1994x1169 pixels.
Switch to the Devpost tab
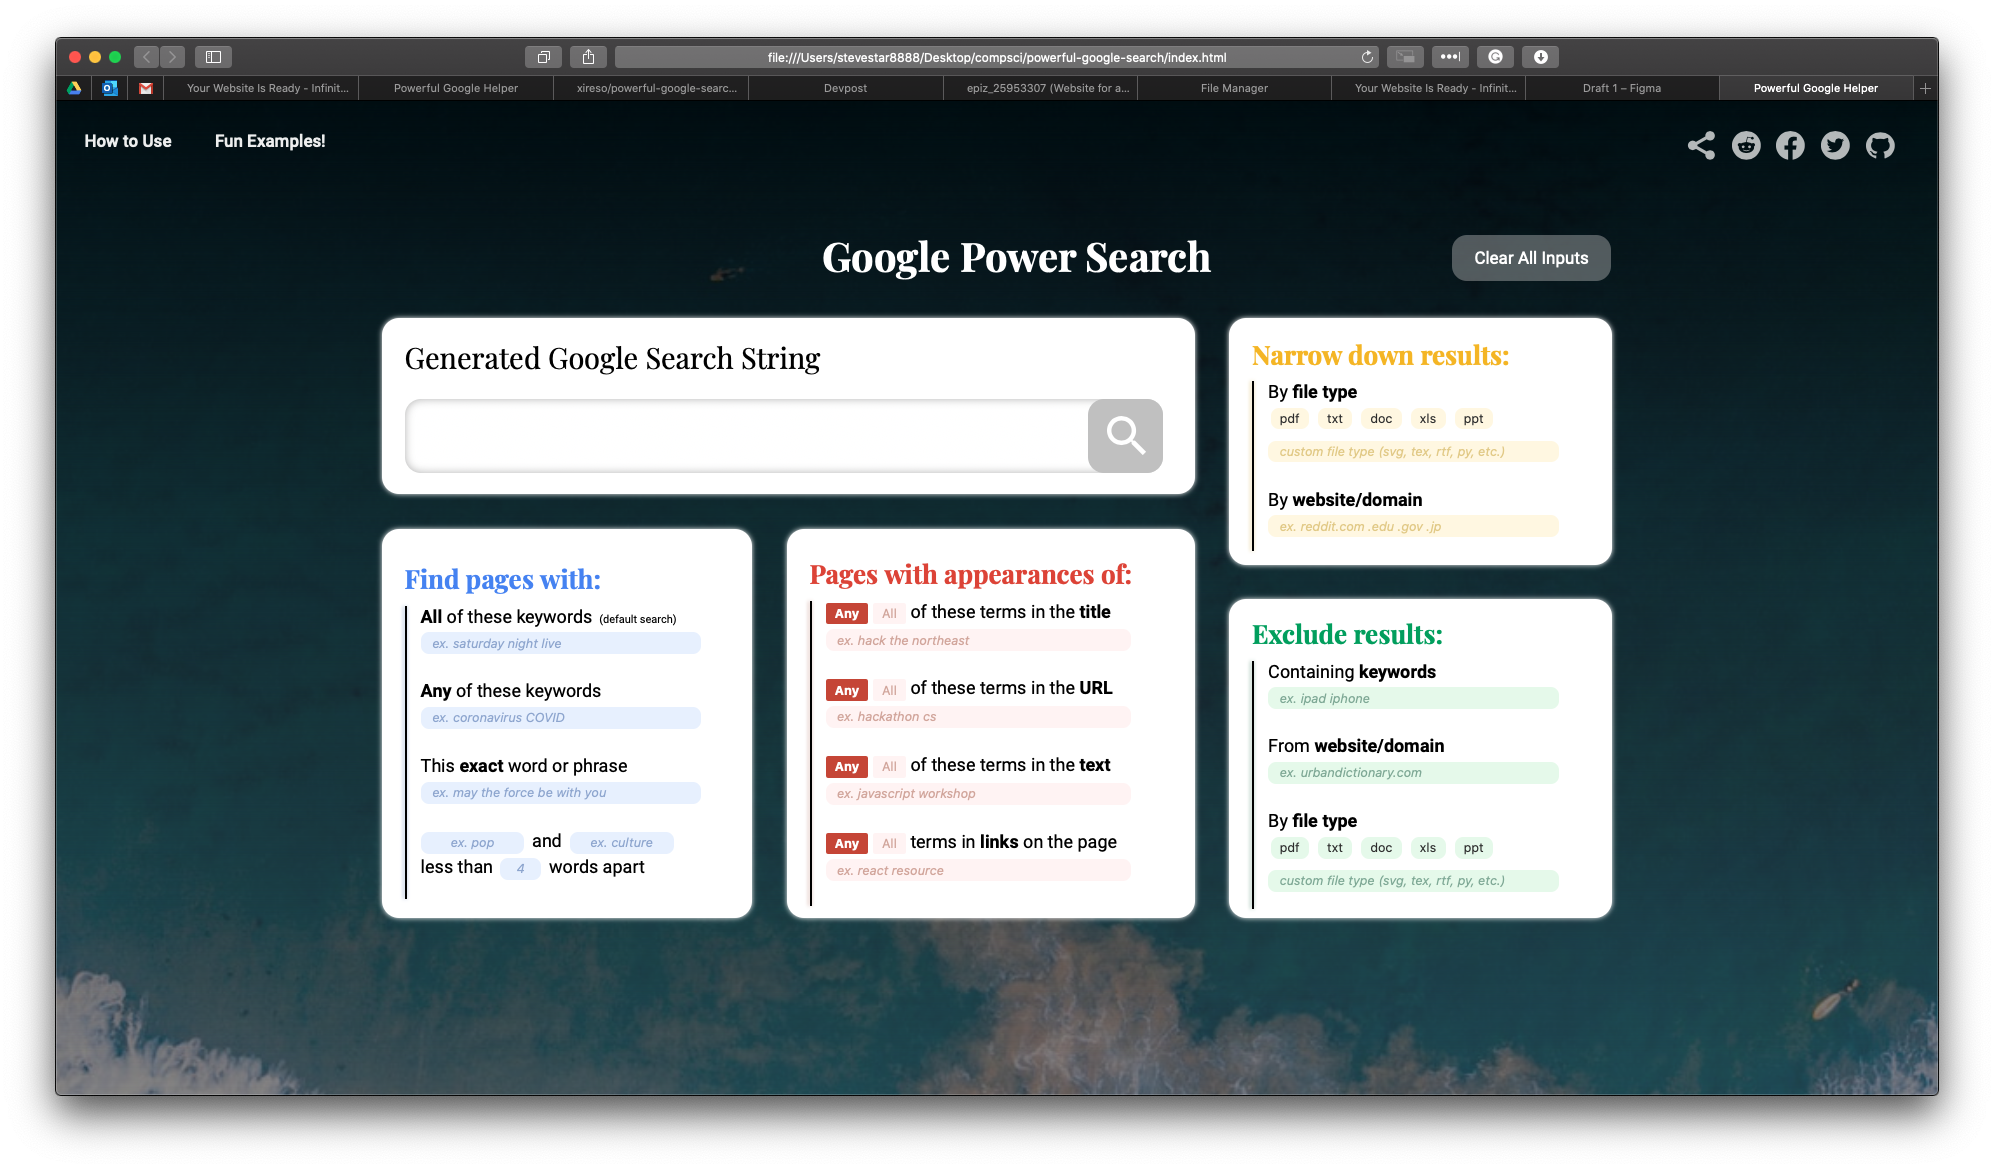click(x=845, y=88)
